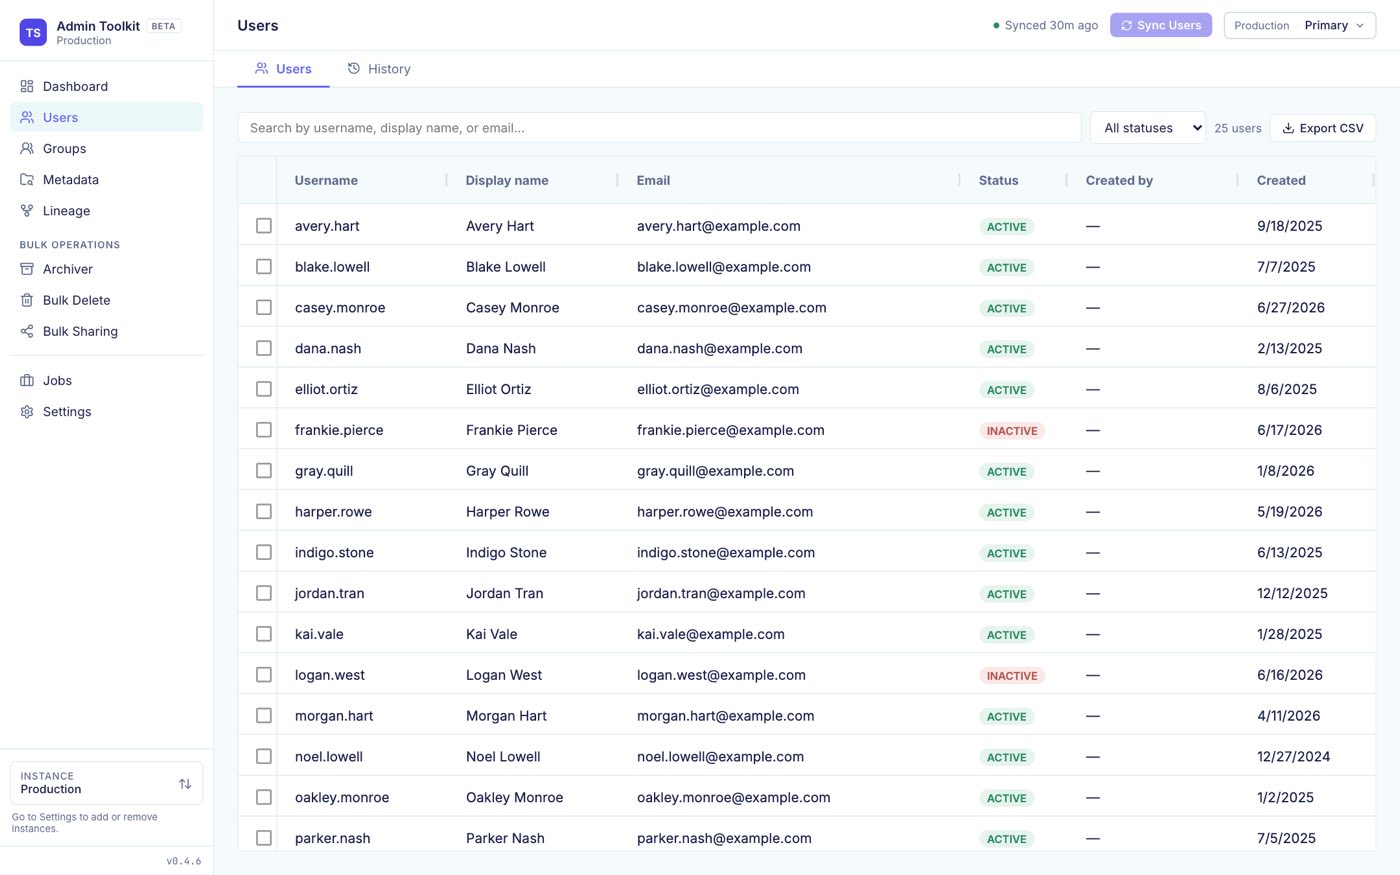Tick the checkbox for jordan.tran
Image resolution: width=1400 pixels, height=875 pixels.
tap(264, 593)
